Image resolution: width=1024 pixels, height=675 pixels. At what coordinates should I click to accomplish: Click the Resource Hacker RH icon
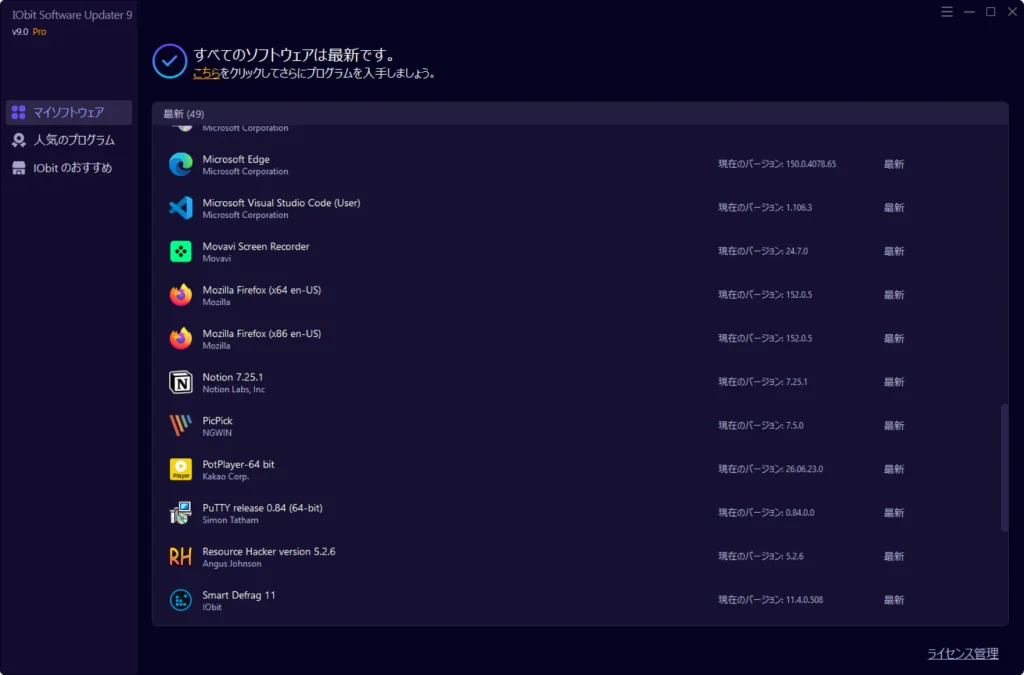(181, 556)
